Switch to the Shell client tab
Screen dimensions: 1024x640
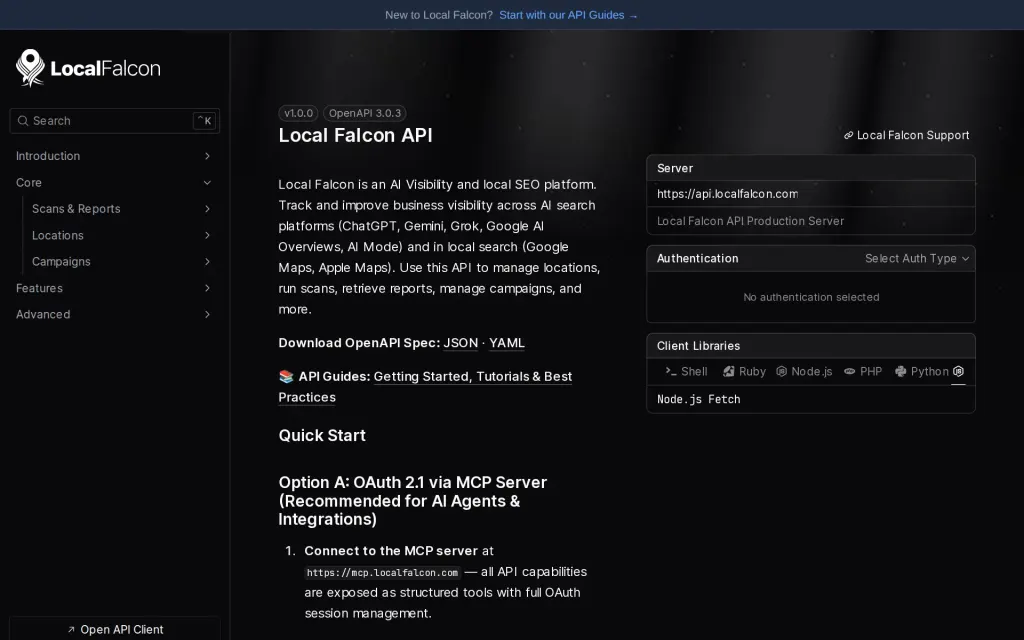(686, 372)
